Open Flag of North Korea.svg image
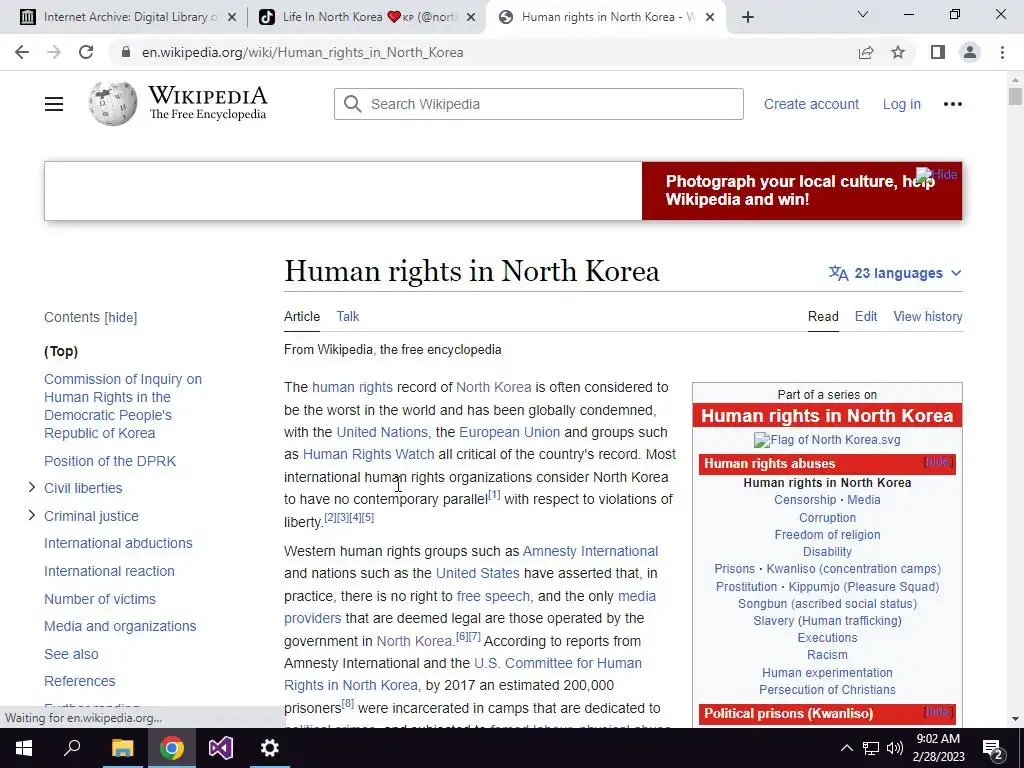The image size is (1024, 768). [x=827, y=440]
